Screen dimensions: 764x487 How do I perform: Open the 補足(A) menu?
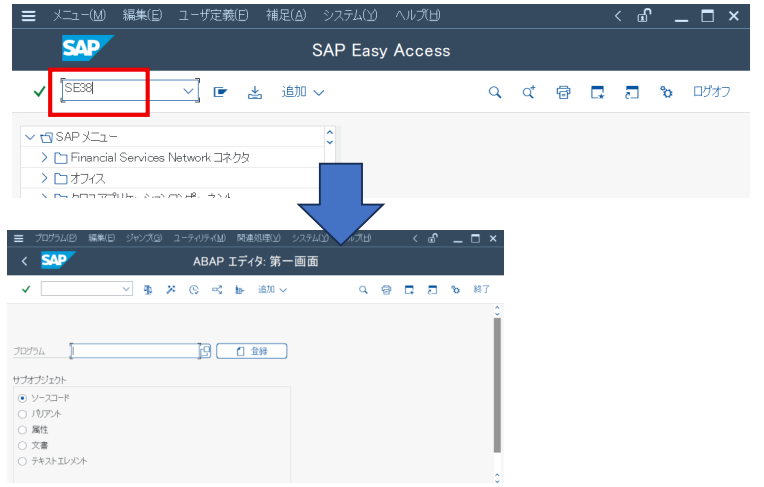point(286,16)
